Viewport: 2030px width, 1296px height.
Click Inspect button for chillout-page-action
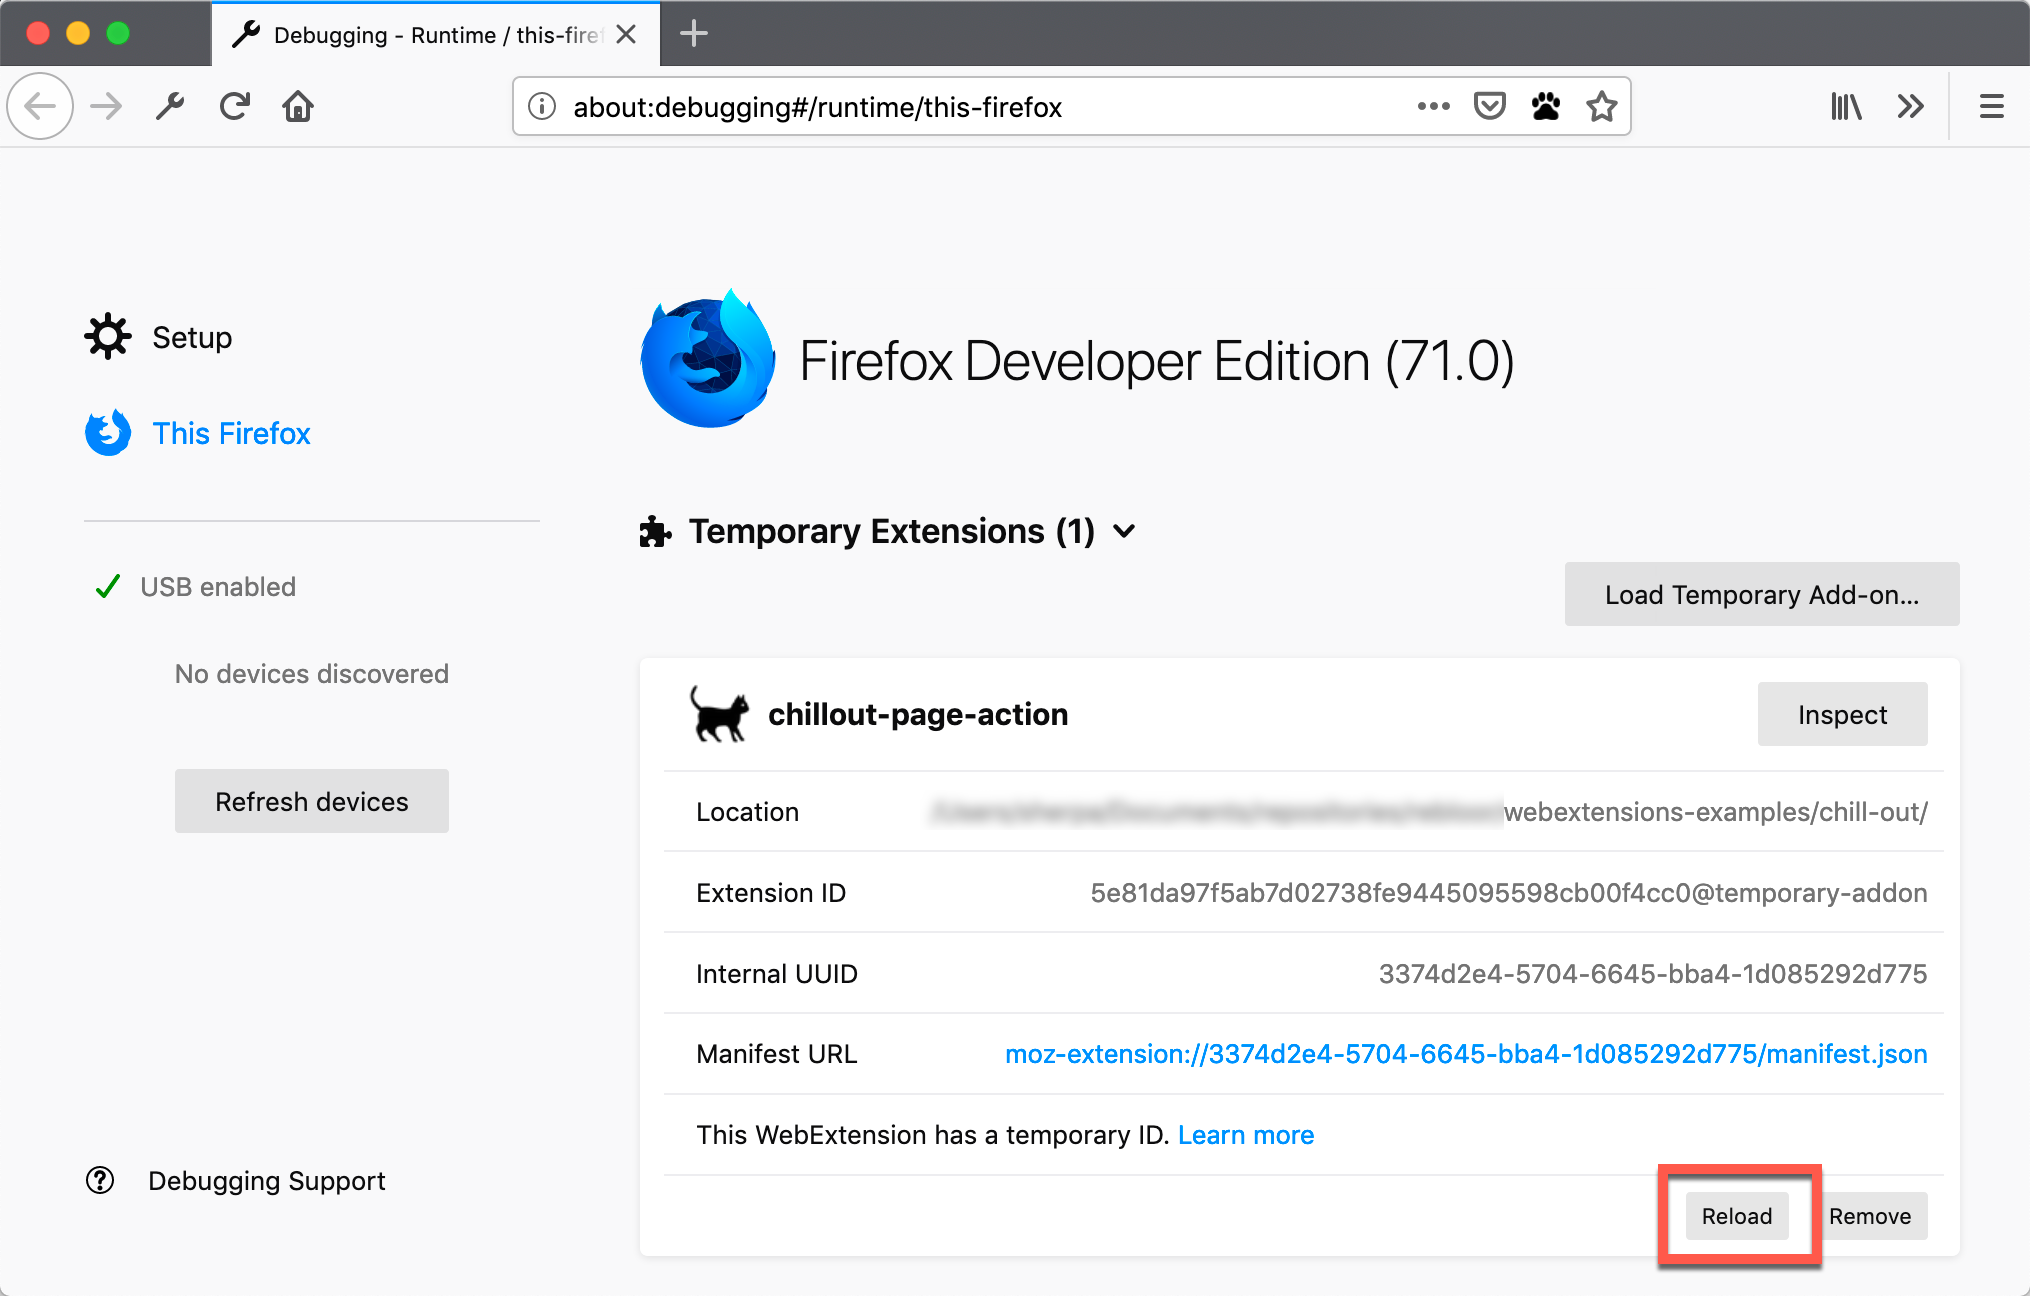1842,715
